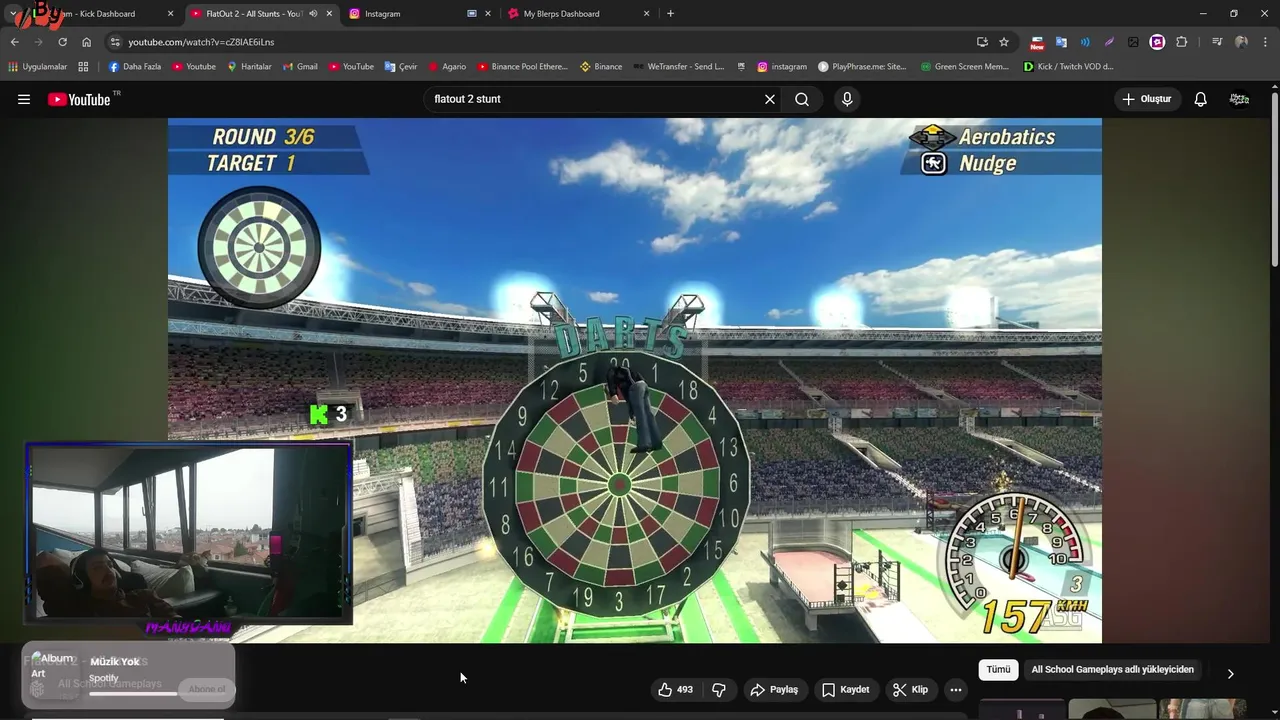Clear the search box with the X
Image resolution: width=1280 pixels, height=720 pixels.
tap(770, 99)
